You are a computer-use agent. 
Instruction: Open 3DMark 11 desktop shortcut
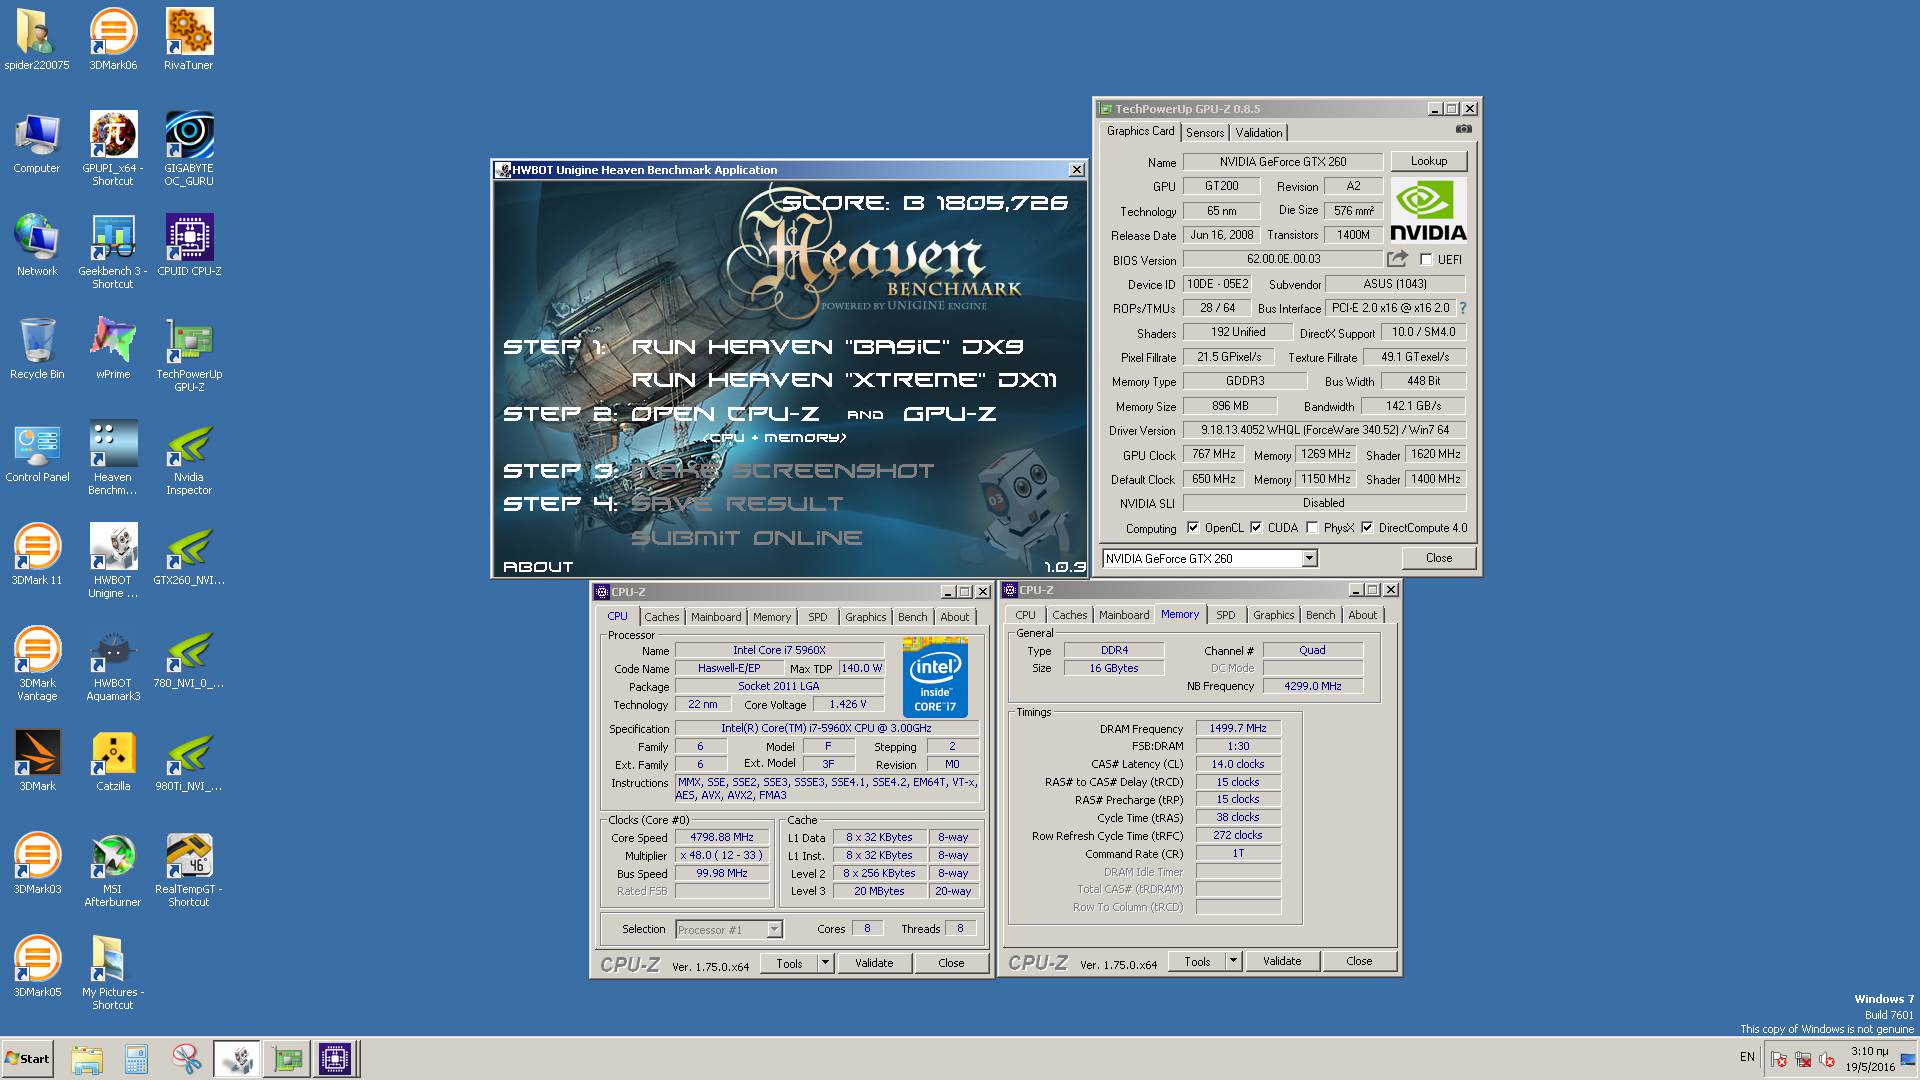click(37, 555)
